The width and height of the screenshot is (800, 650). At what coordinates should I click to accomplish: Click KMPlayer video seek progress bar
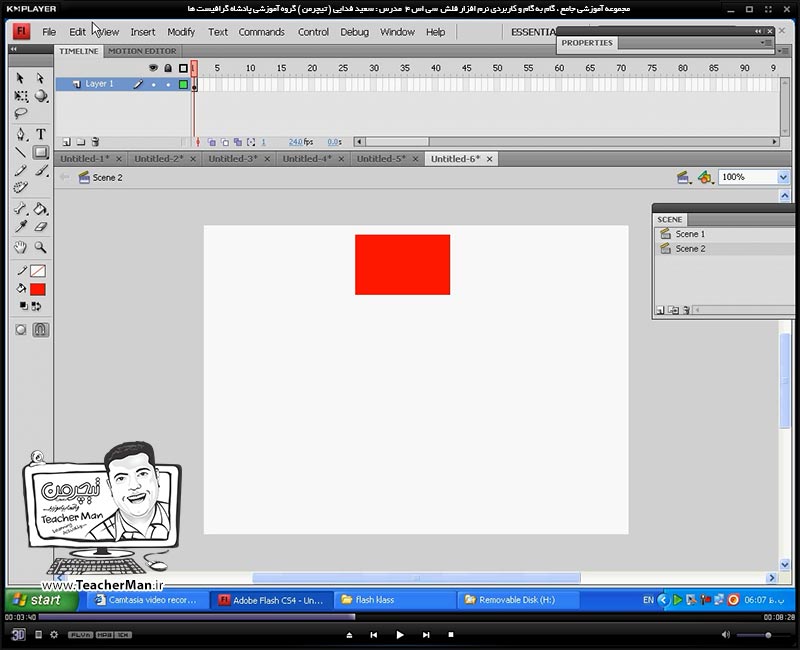[x=401, y=617]
